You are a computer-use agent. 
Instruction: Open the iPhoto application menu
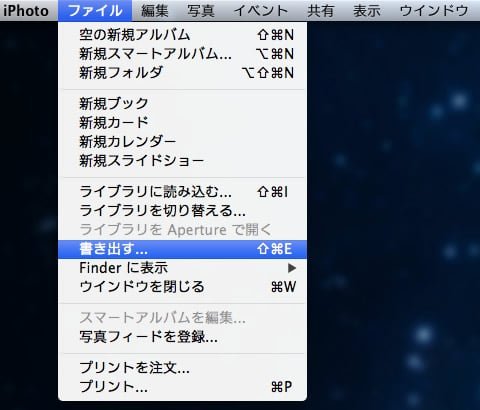(x=26, y=11)
